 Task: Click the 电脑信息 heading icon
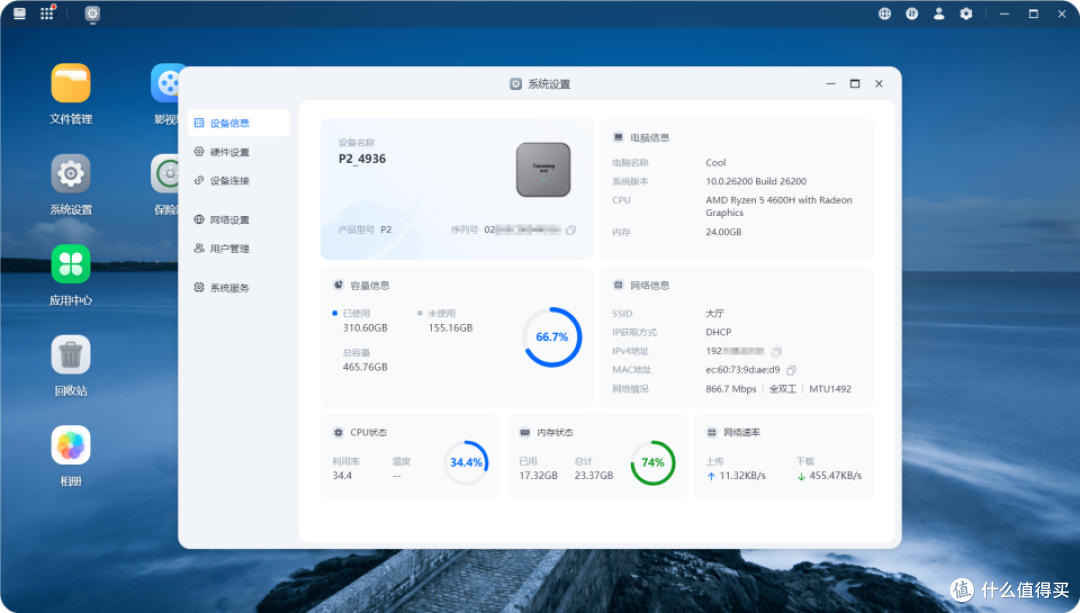click(x=618, y=138)
